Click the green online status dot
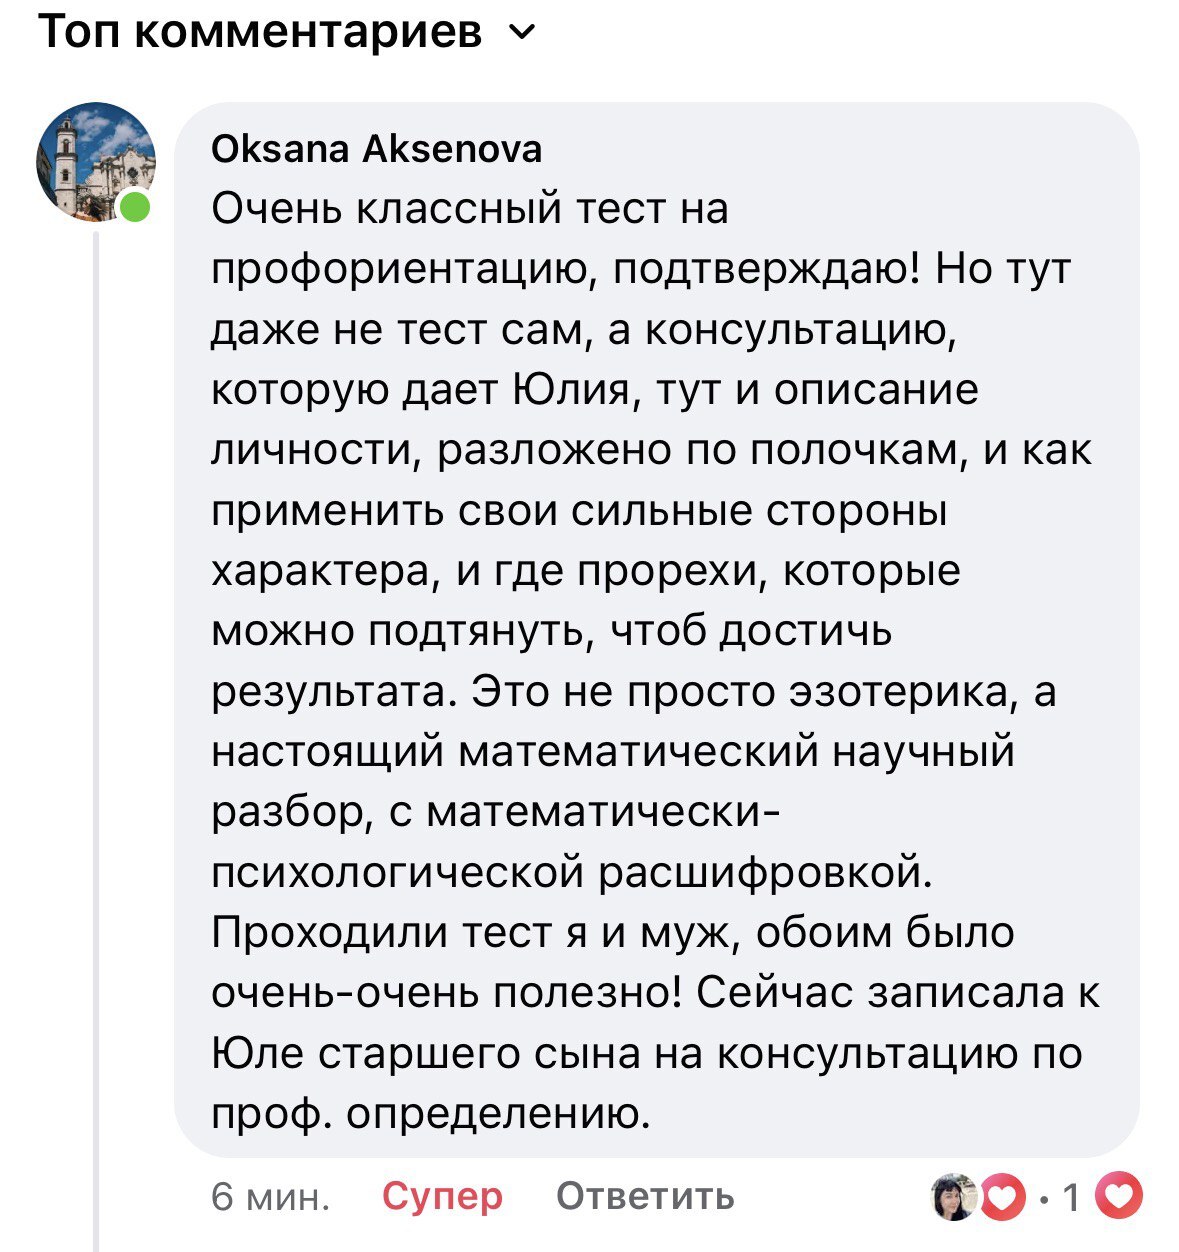Image resolution: width=1179 pixels, height=1252 pixels. pos(135,209)
